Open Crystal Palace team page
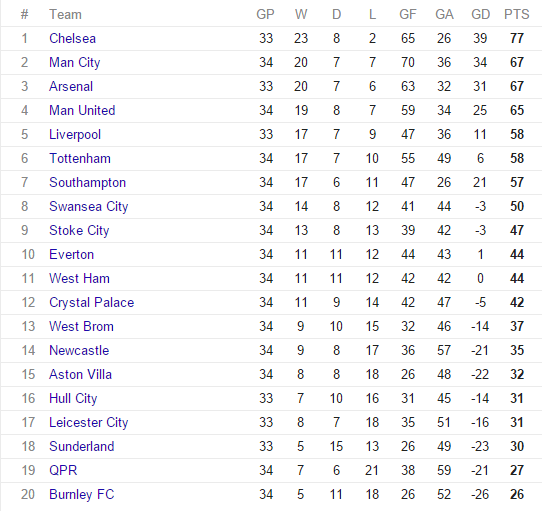Screen dimensions: 542x511 pos(92,303)
